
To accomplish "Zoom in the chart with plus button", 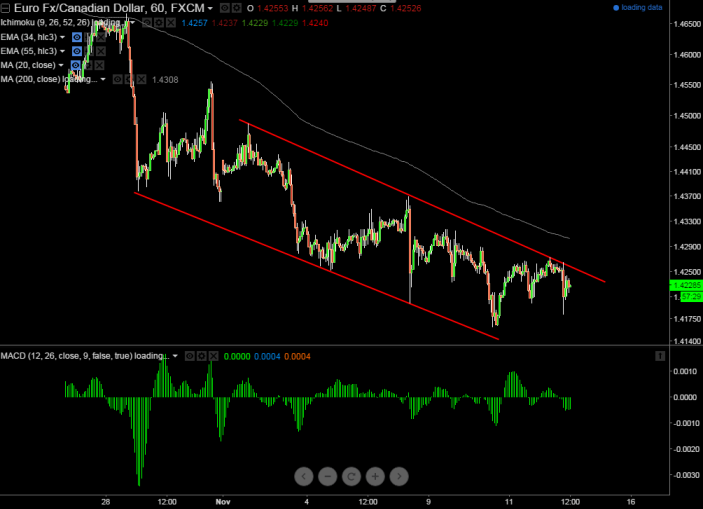I will click(x=375, y=476).
